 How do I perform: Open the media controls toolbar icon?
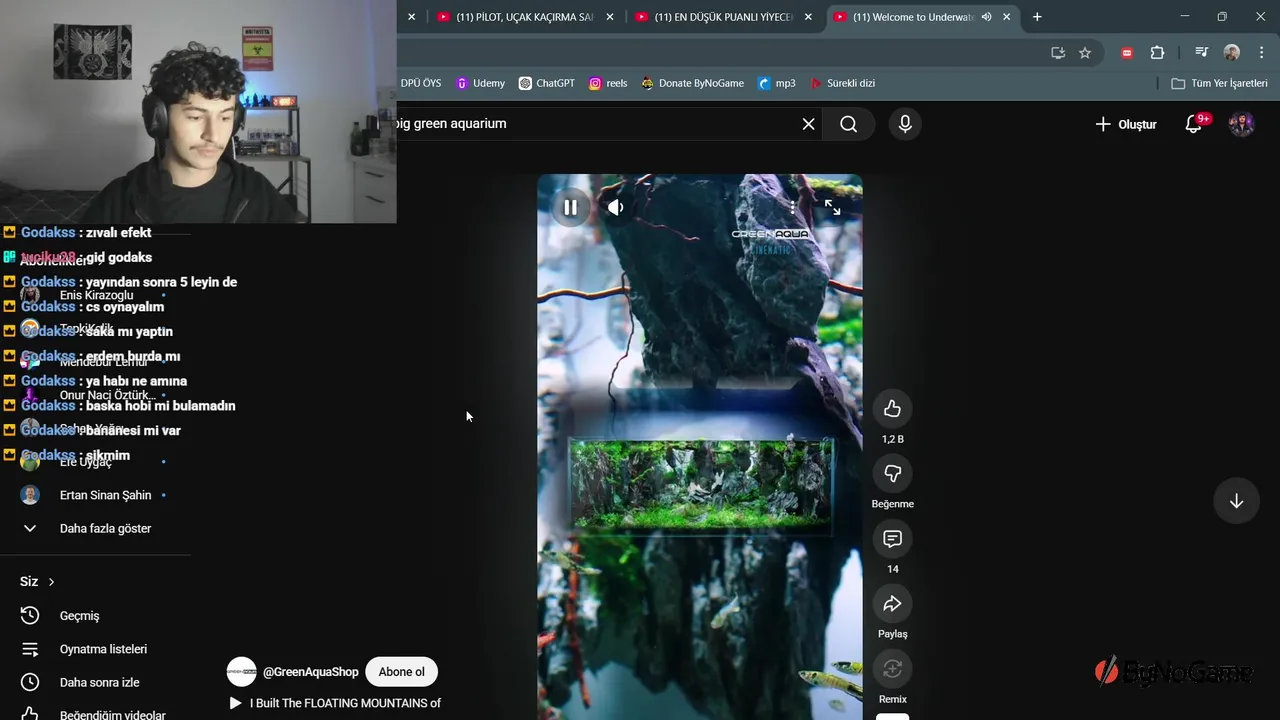[x=1201, y=53]
